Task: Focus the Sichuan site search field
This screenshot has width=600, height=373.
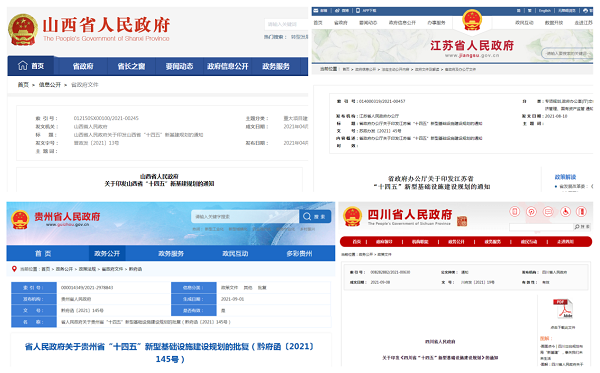Action: (541, 227)
